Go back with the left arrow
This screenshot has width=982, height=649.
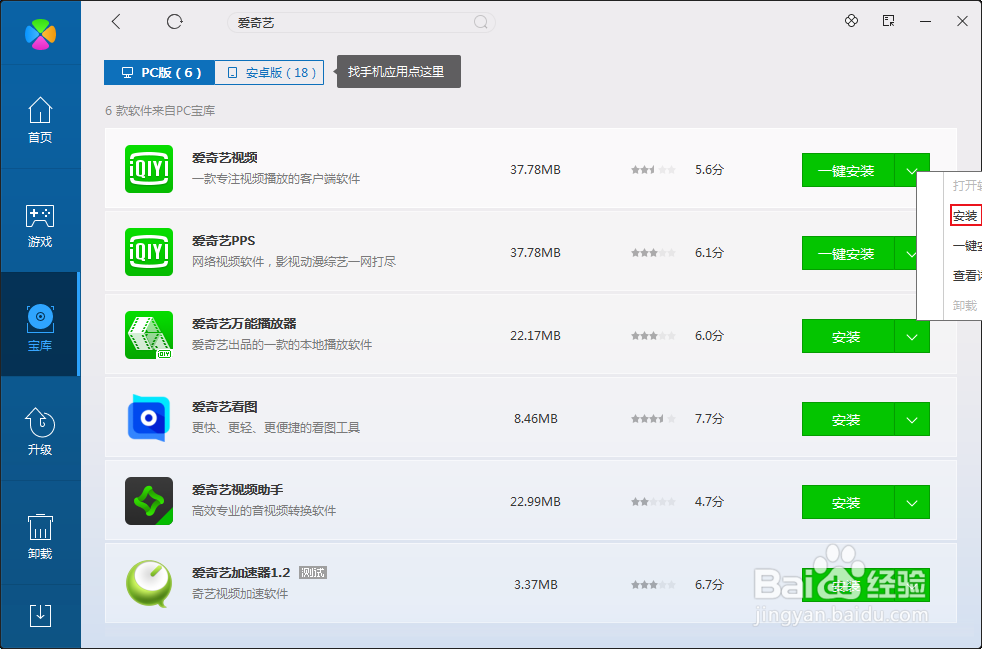[116, 22]
